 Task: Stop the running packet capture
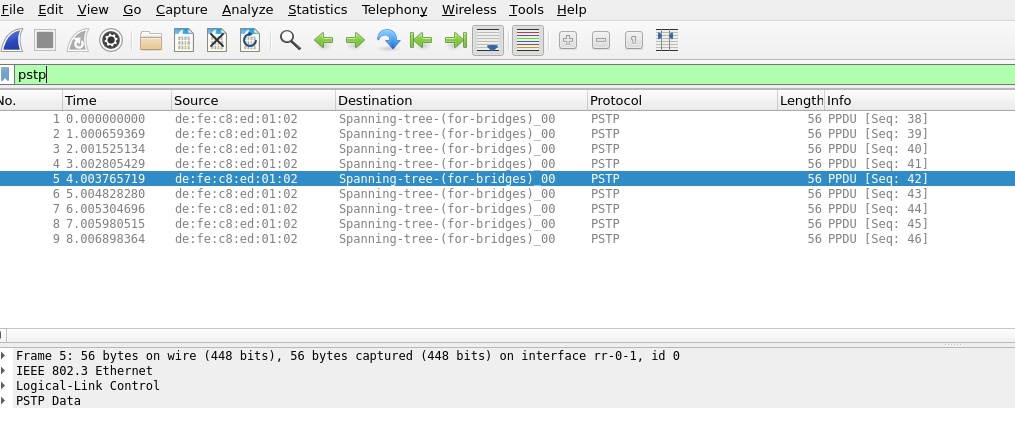(x=45, y=40)
